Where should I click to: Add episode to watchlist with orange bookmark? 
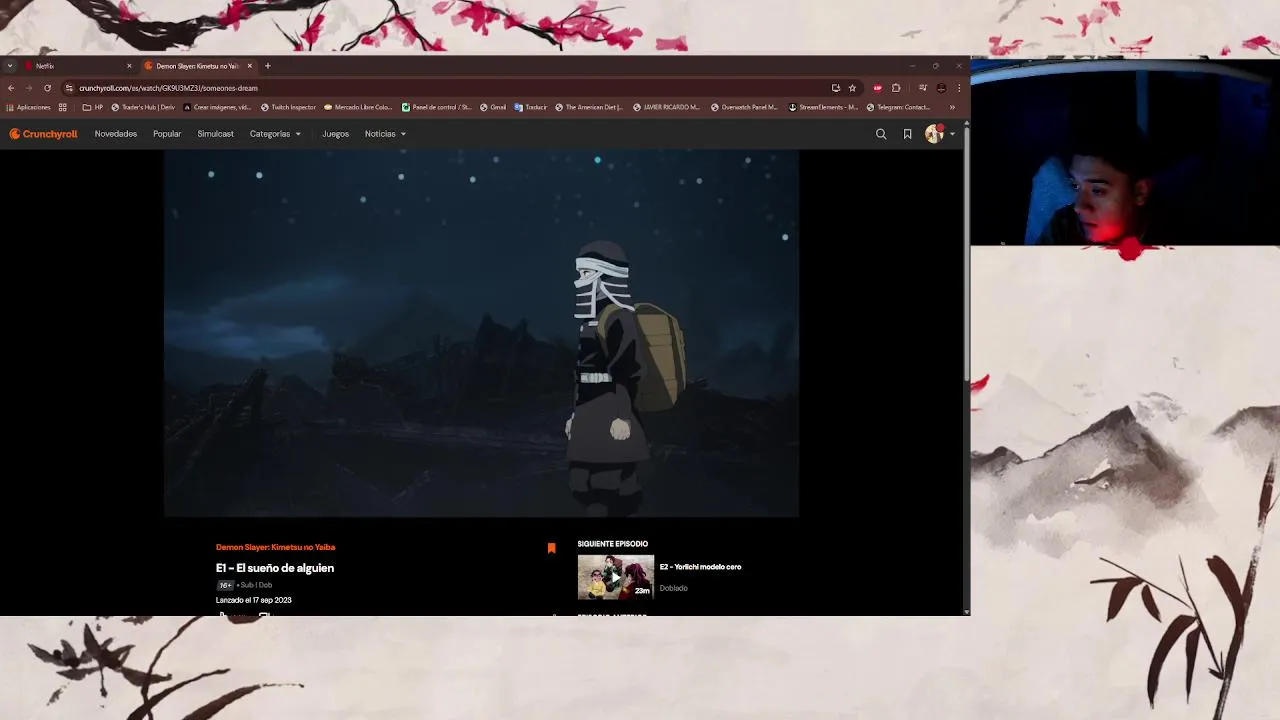(551, 548)
